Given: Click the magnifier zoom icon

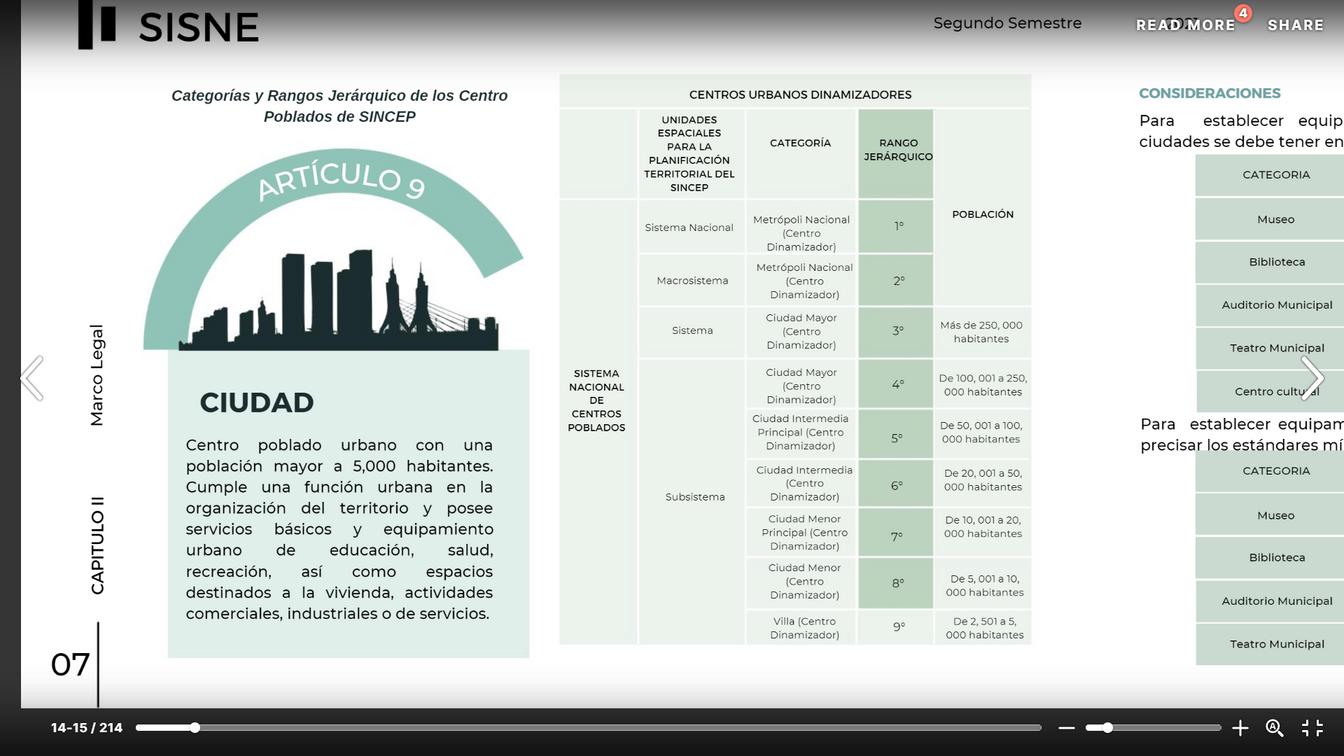Looking at the screenshot, I should pos(1275,728).
